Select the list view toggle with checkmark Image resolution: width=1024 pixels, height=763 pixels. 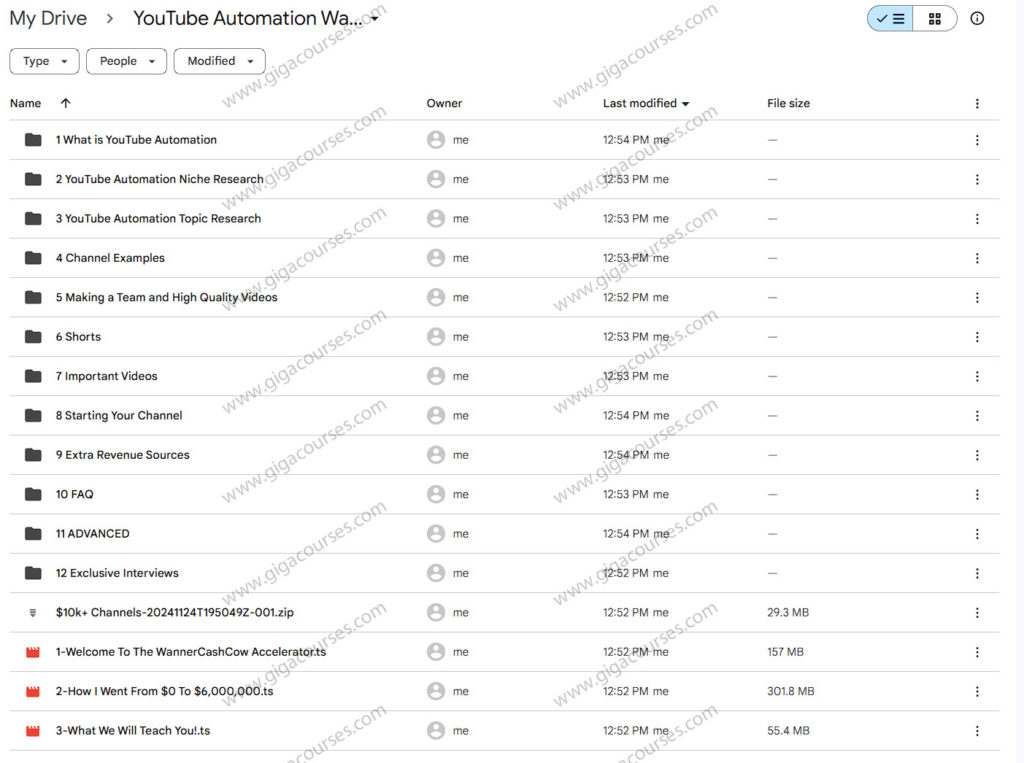point(889,18)
